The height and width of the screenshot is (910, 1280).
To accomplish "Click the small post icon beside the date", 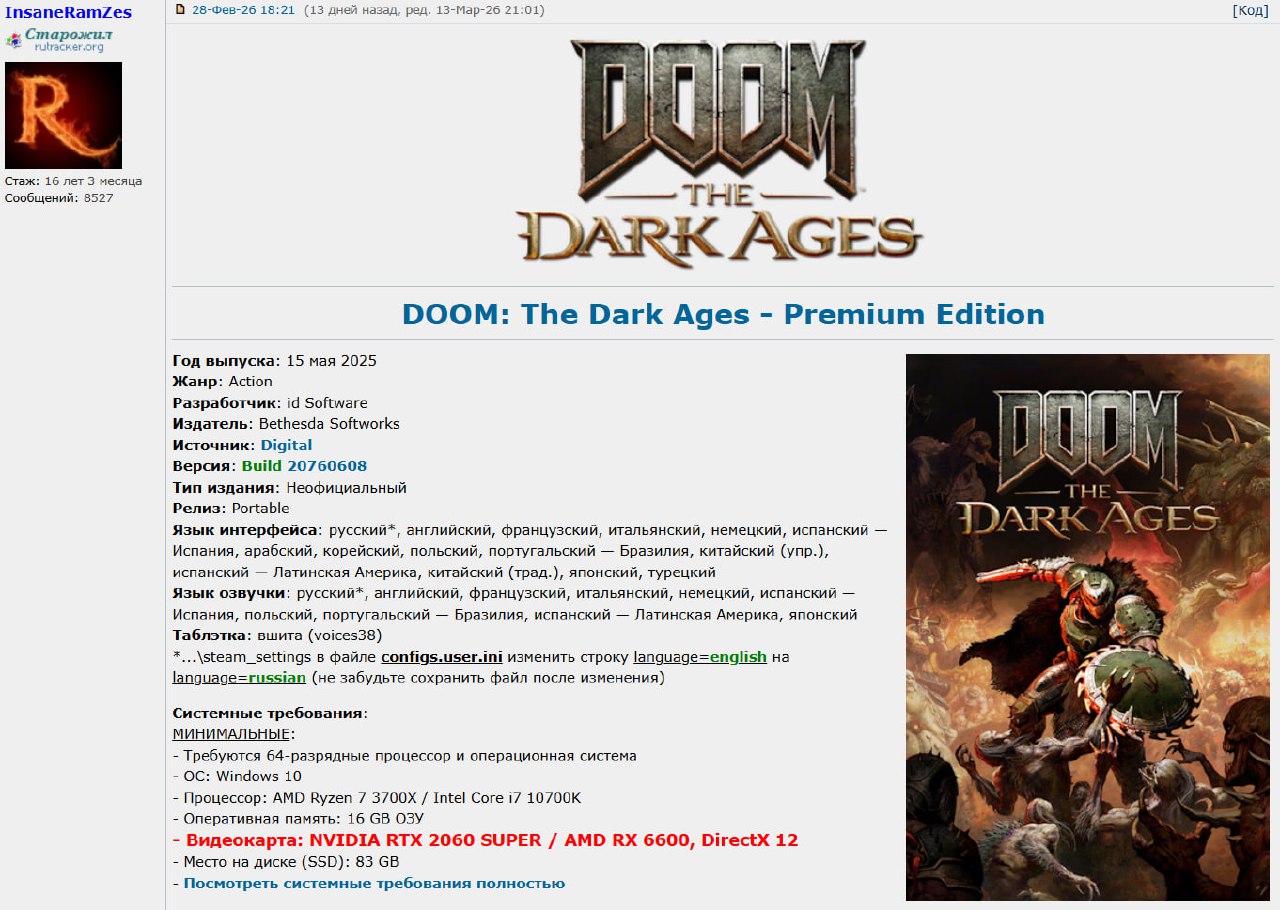I will (x=180, y=9).
